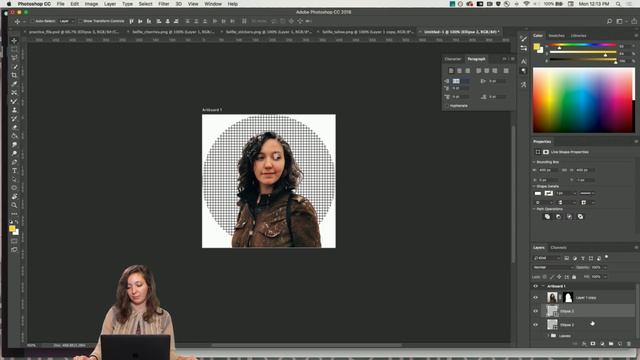Select the Hand tool

pos(14,196)
